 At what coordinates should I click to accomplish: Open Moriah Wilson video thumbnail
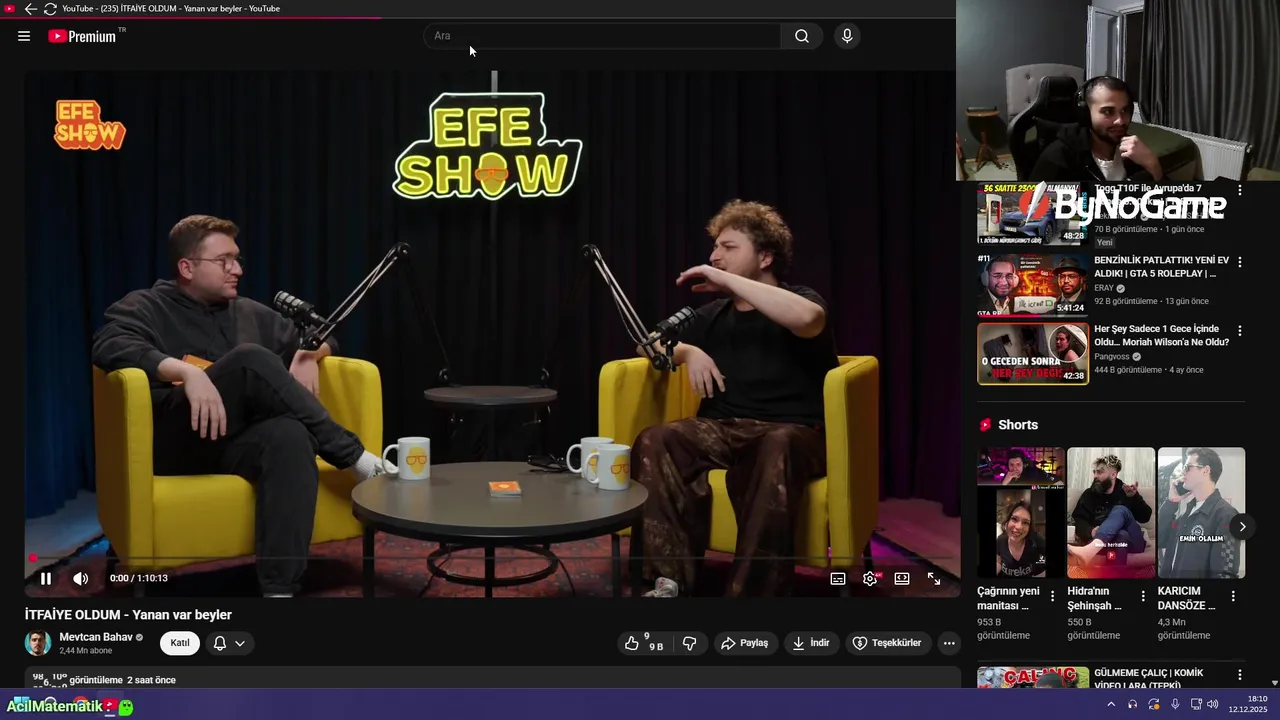tap(1033, 353)
